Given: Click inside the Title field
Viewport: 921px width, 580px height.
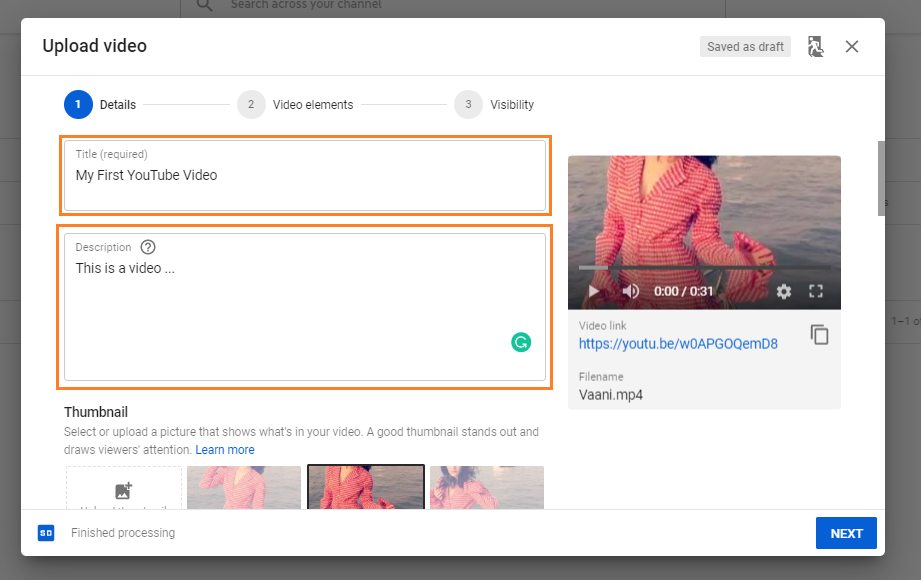Looking at the screenshot, I should tap(305, 175).
